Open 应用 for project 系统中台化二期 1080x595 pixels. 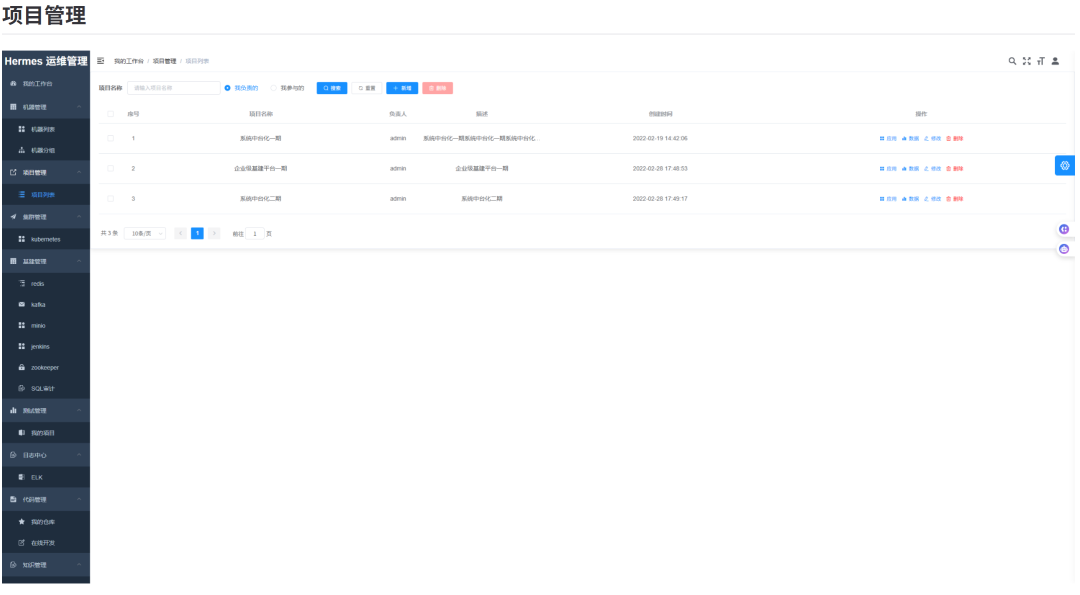coord(889,199)
